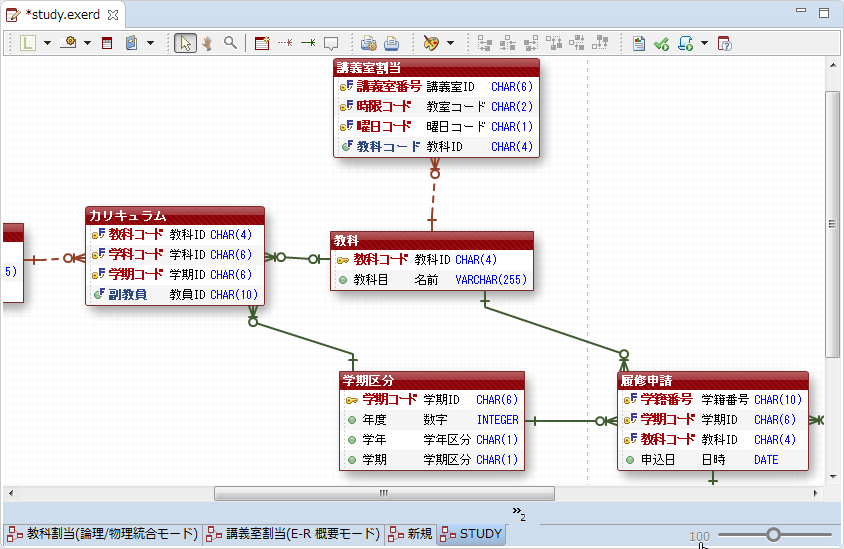Click the scroll-up arrow of vertical scrollbar

pyautogui.click(x=833, y=65)
